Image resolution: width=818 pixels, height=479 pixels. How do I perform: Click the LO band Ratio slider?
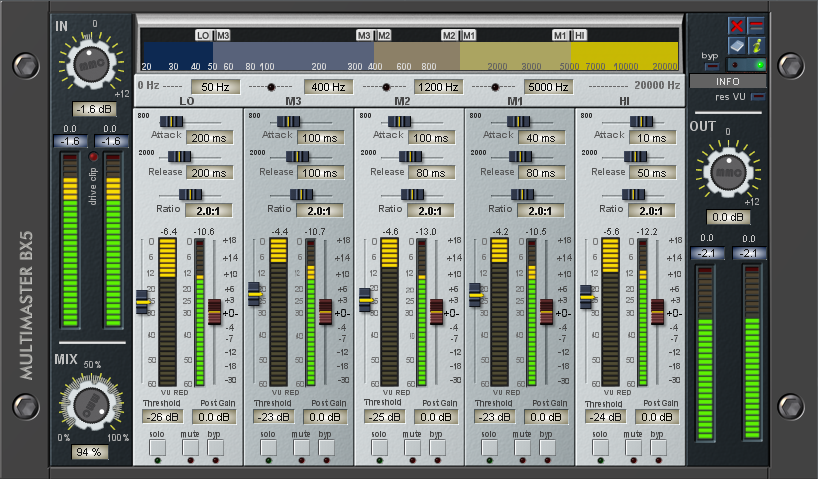190,195
